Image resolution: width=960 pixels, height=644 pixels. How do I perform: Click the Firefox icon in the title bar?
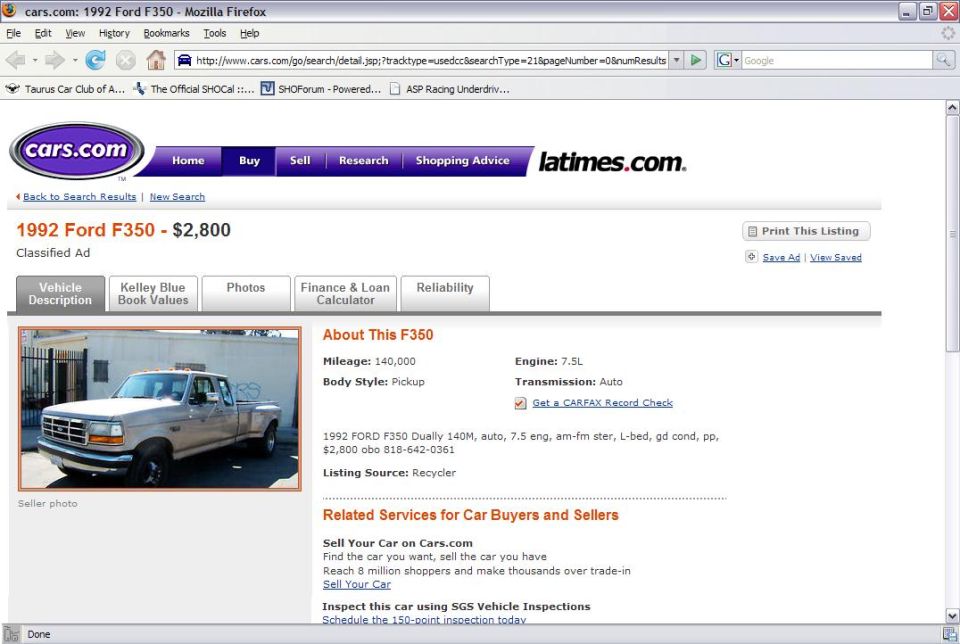point(9,10)
